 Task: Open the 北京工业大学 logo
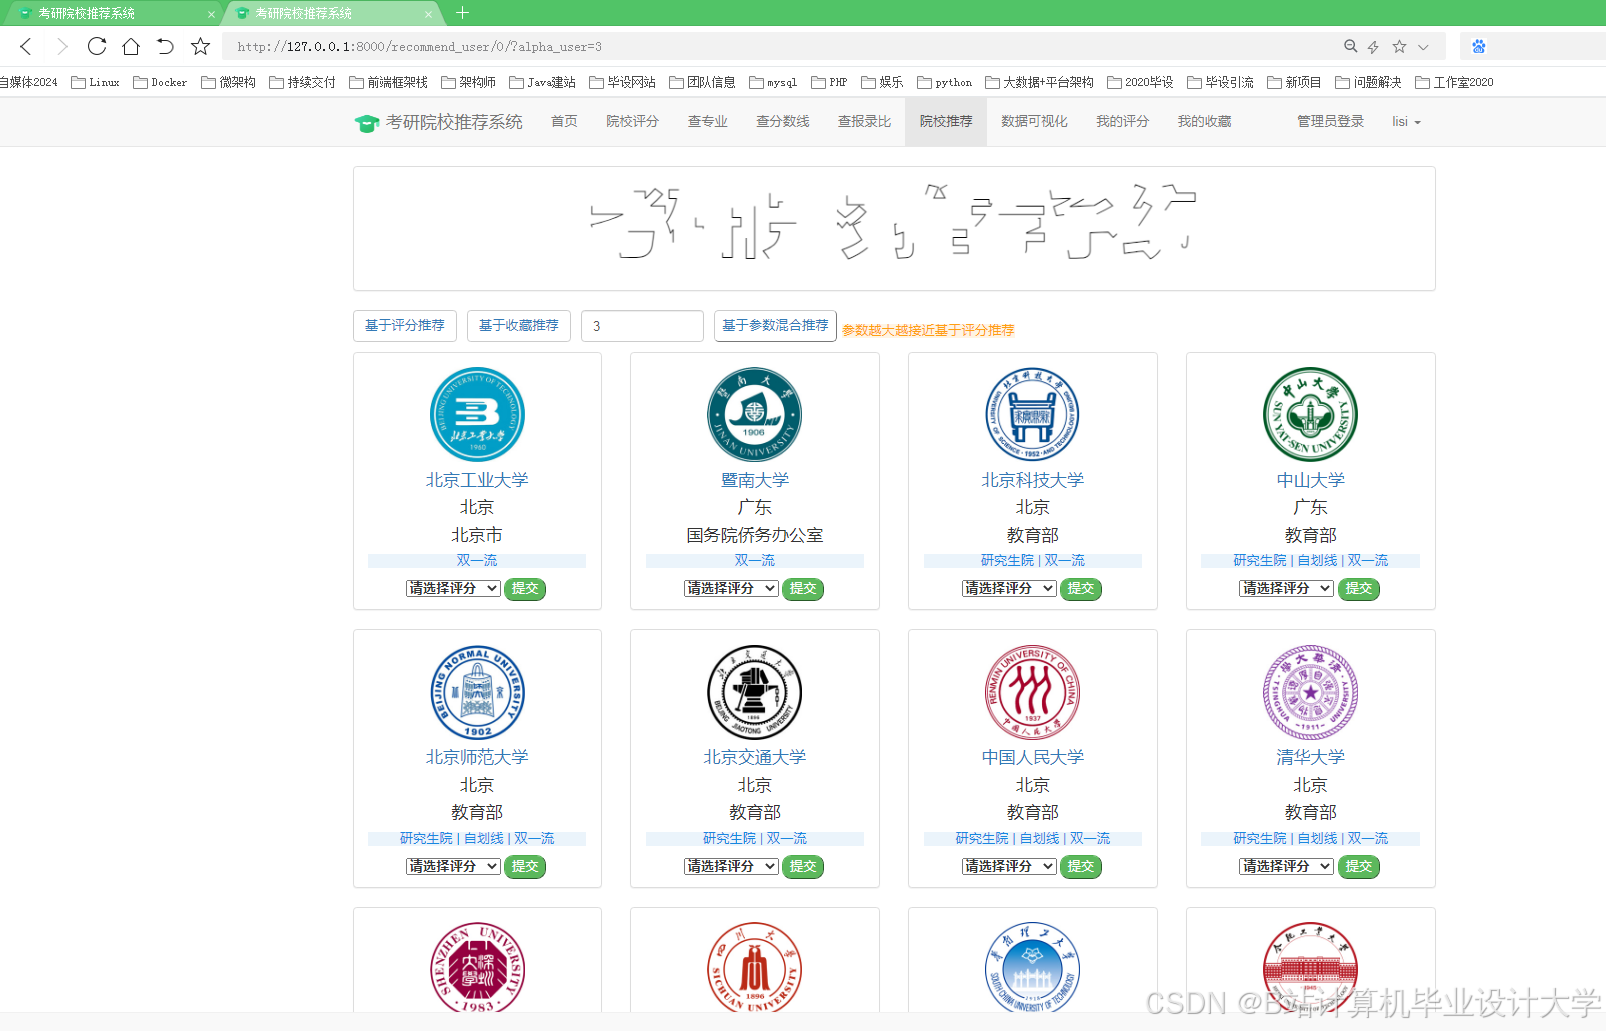point(477,415)
